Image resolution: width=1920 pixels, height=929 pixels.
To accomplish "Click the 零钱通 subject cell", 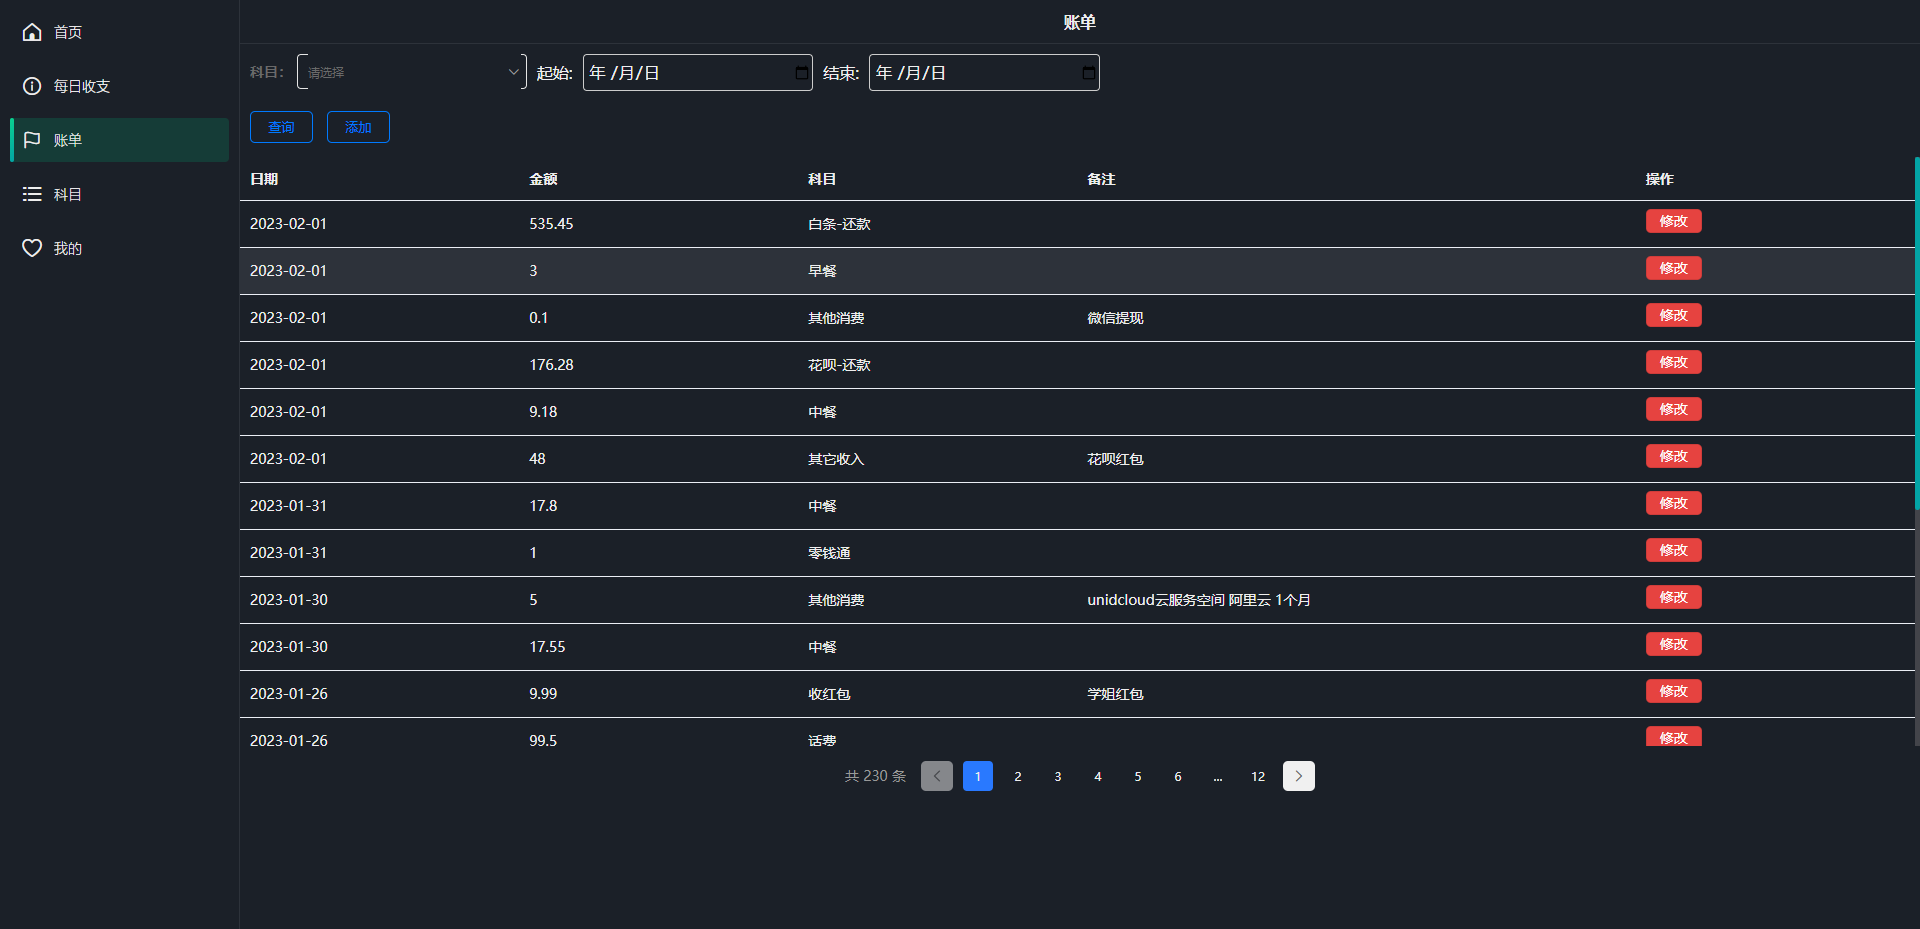I will (x=829, y=553).
